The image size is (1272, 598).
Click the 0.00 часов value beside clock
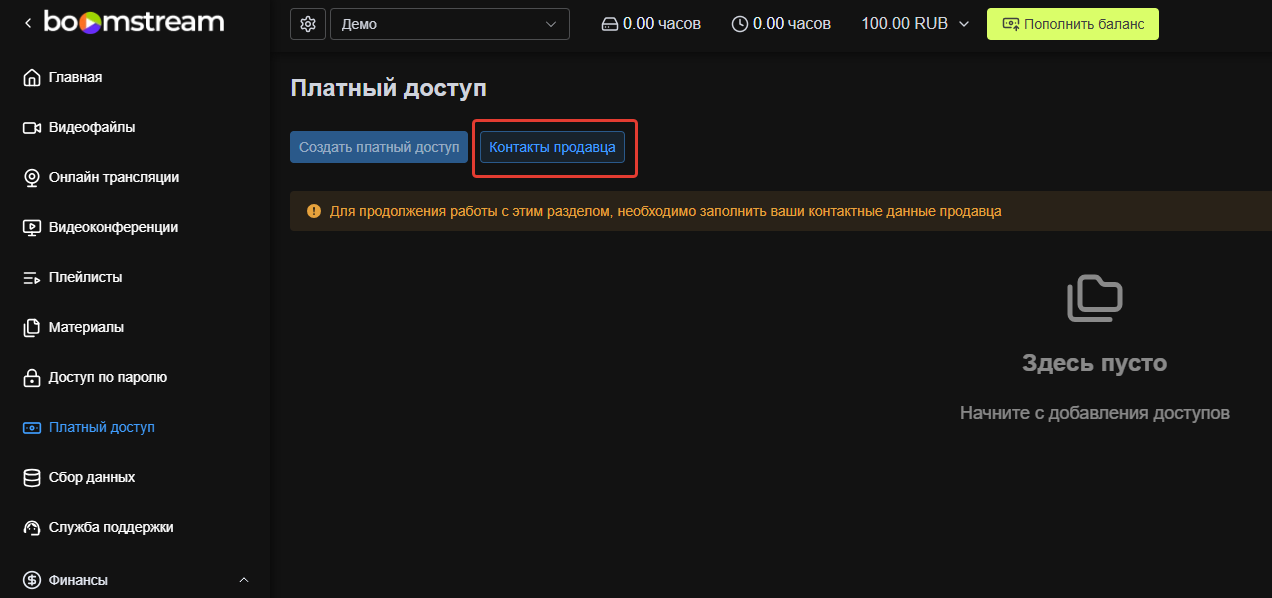click(x=792, y=23)
